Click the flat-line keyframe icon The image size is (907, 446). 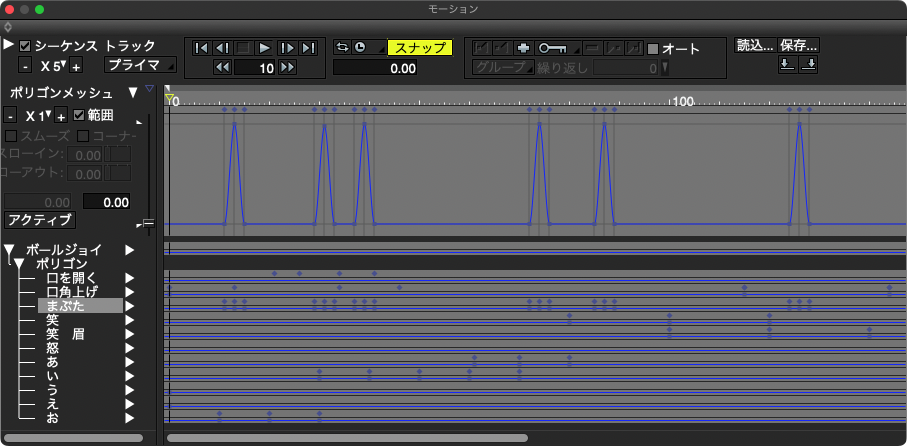pos(592,47)
